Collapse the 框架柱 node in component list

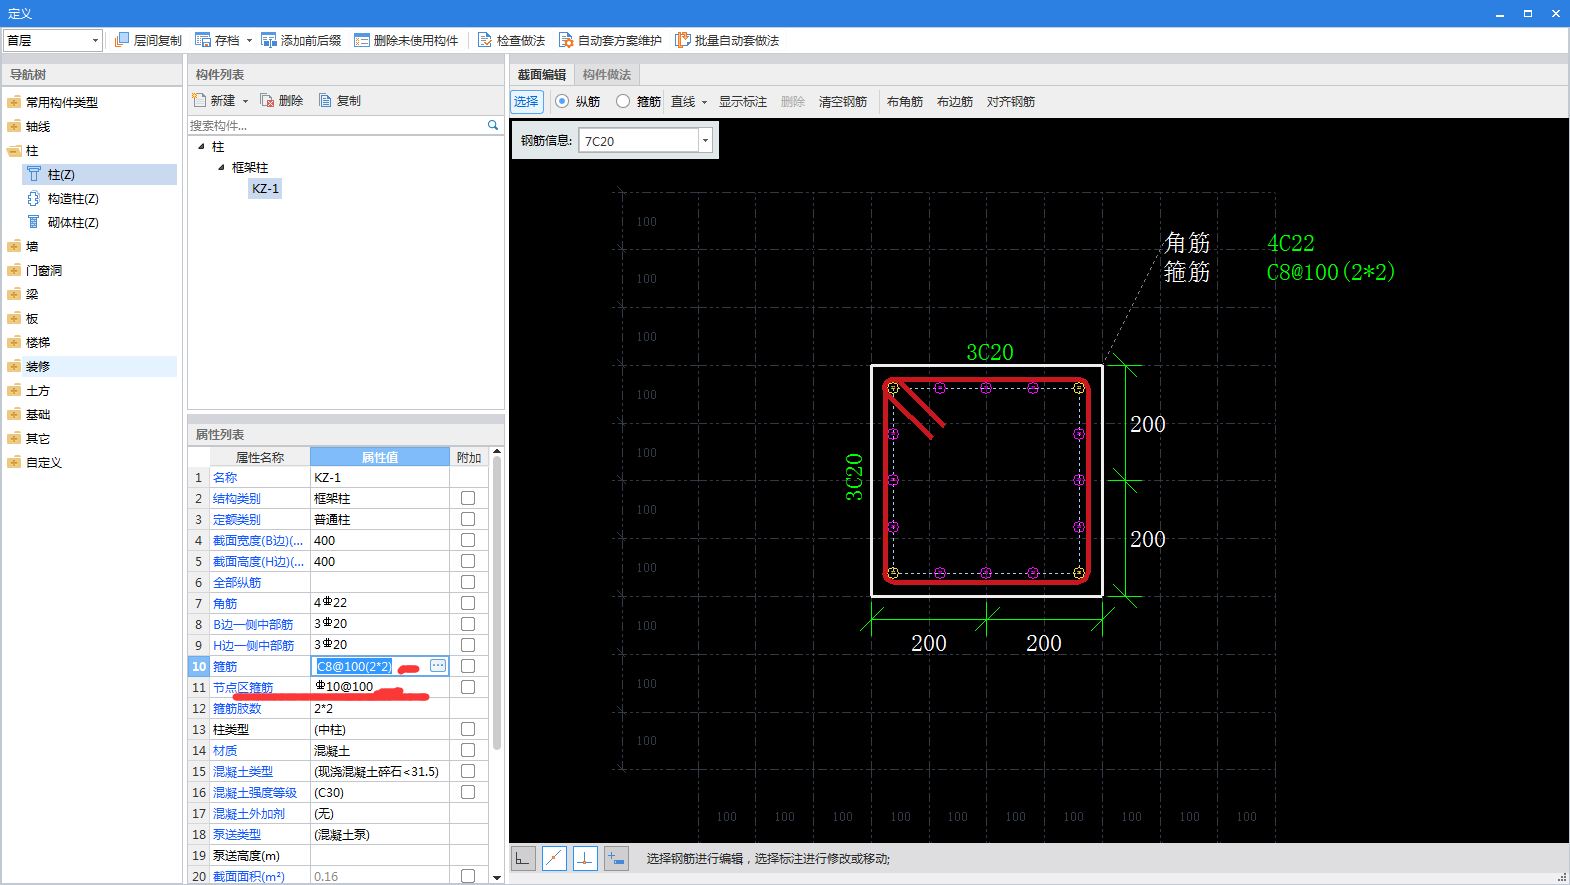pos(221,167)
